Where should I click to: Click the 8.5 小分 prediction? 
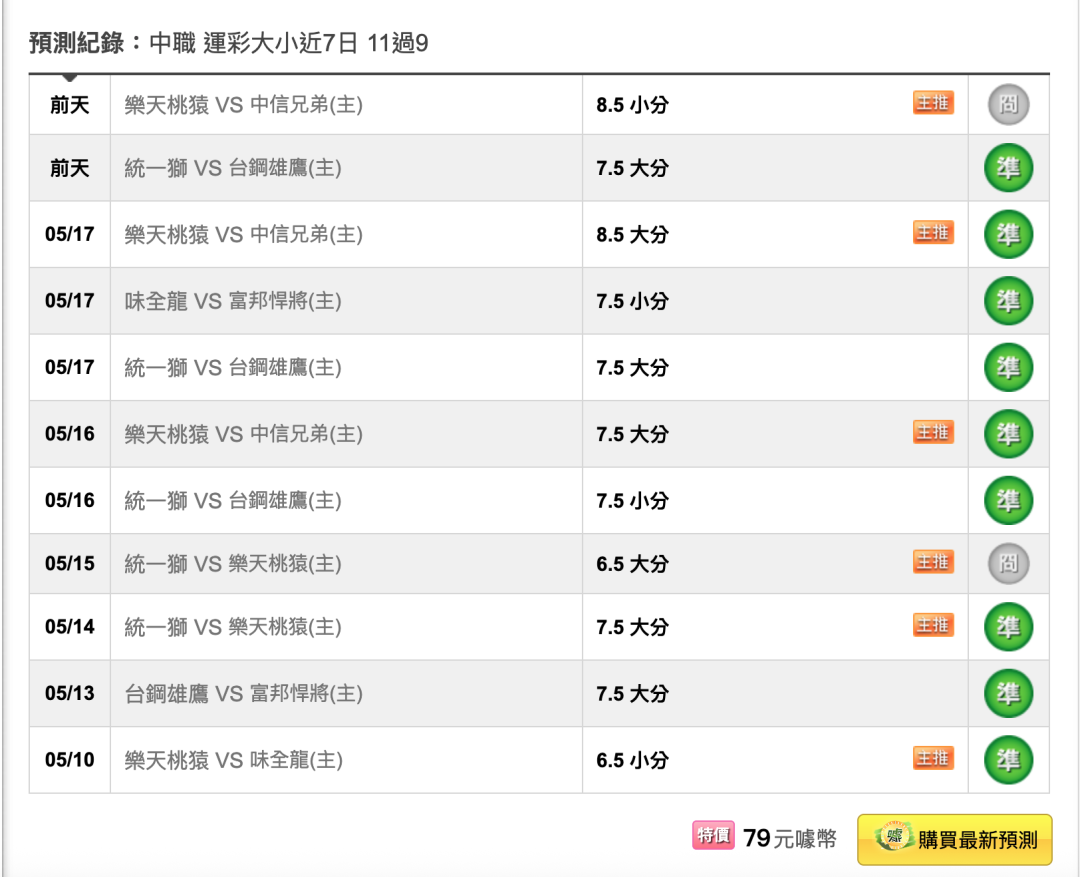coord(632,105)
